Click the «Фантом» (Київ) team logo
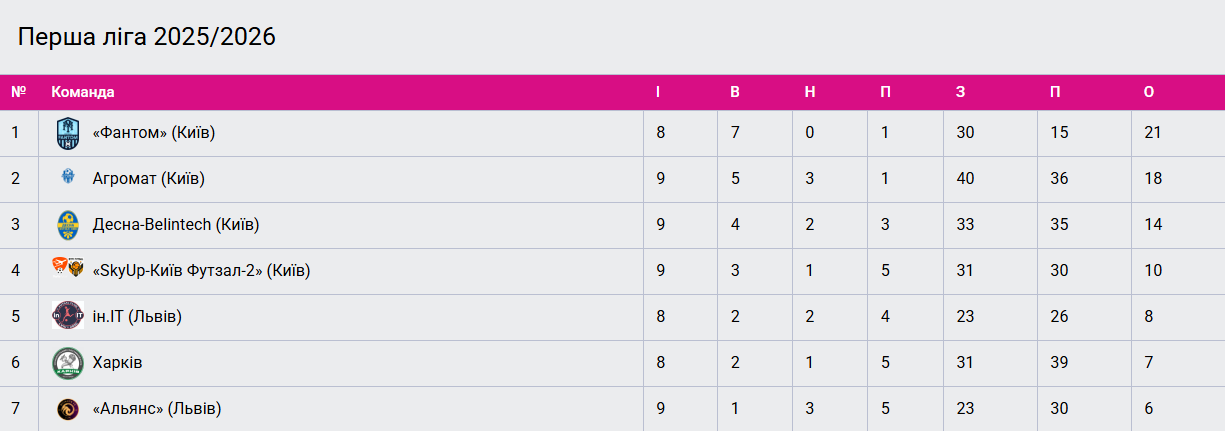1225x431 pixels. tap(67, 133)
